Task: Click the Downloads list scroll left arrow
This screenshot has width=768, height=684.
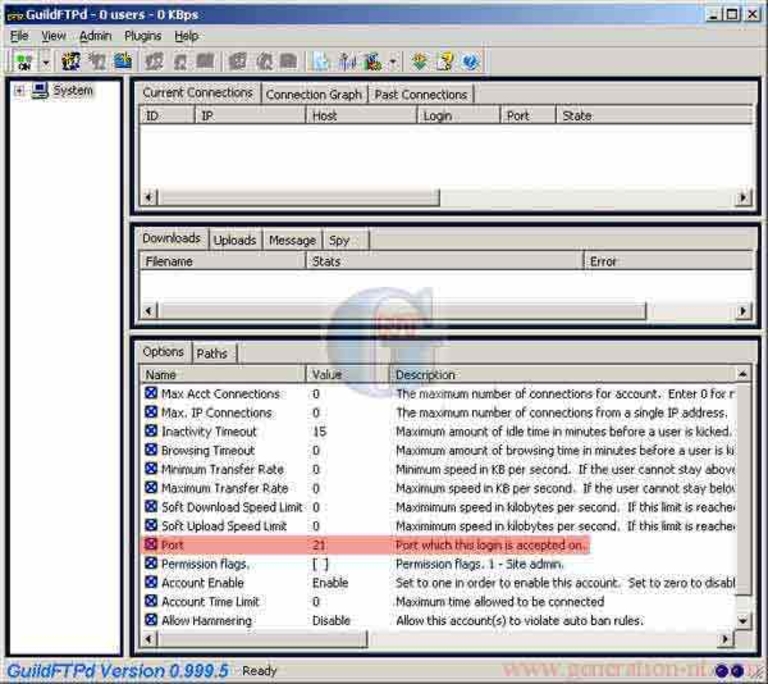Action: tap(149, 311)
